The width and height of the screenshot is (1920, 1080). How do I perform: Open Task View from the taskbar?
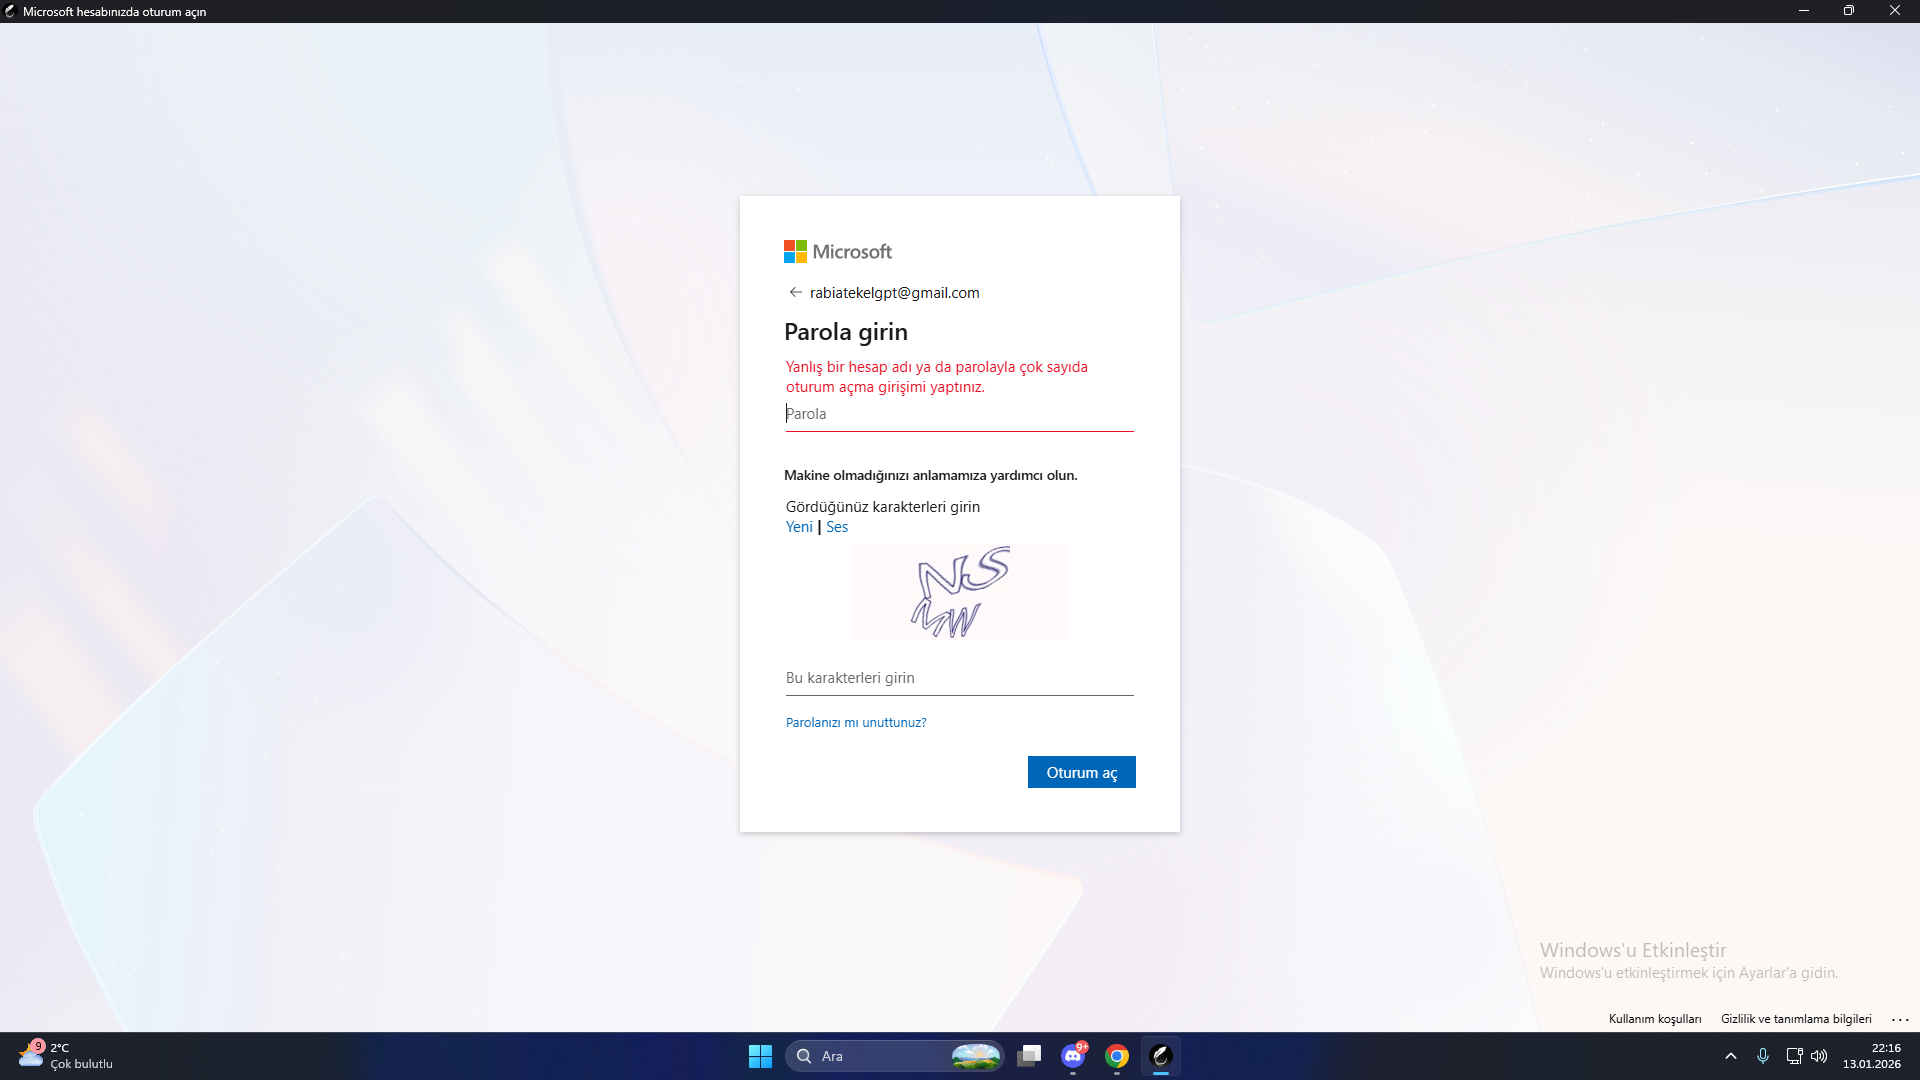(x=1029, y=1056)
